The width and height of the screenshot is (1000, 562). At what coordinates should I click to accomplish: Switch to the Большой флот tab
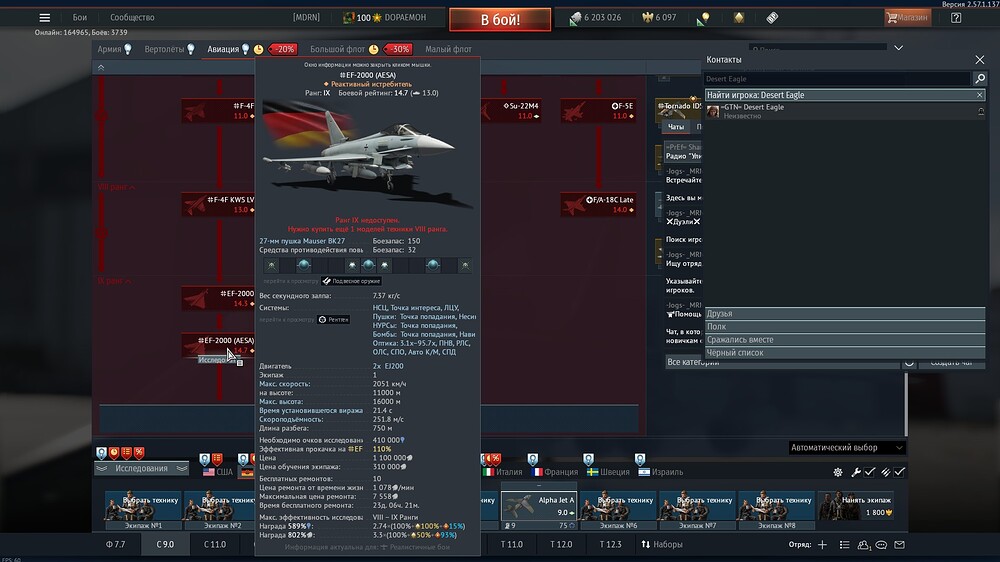coord(337,49)
